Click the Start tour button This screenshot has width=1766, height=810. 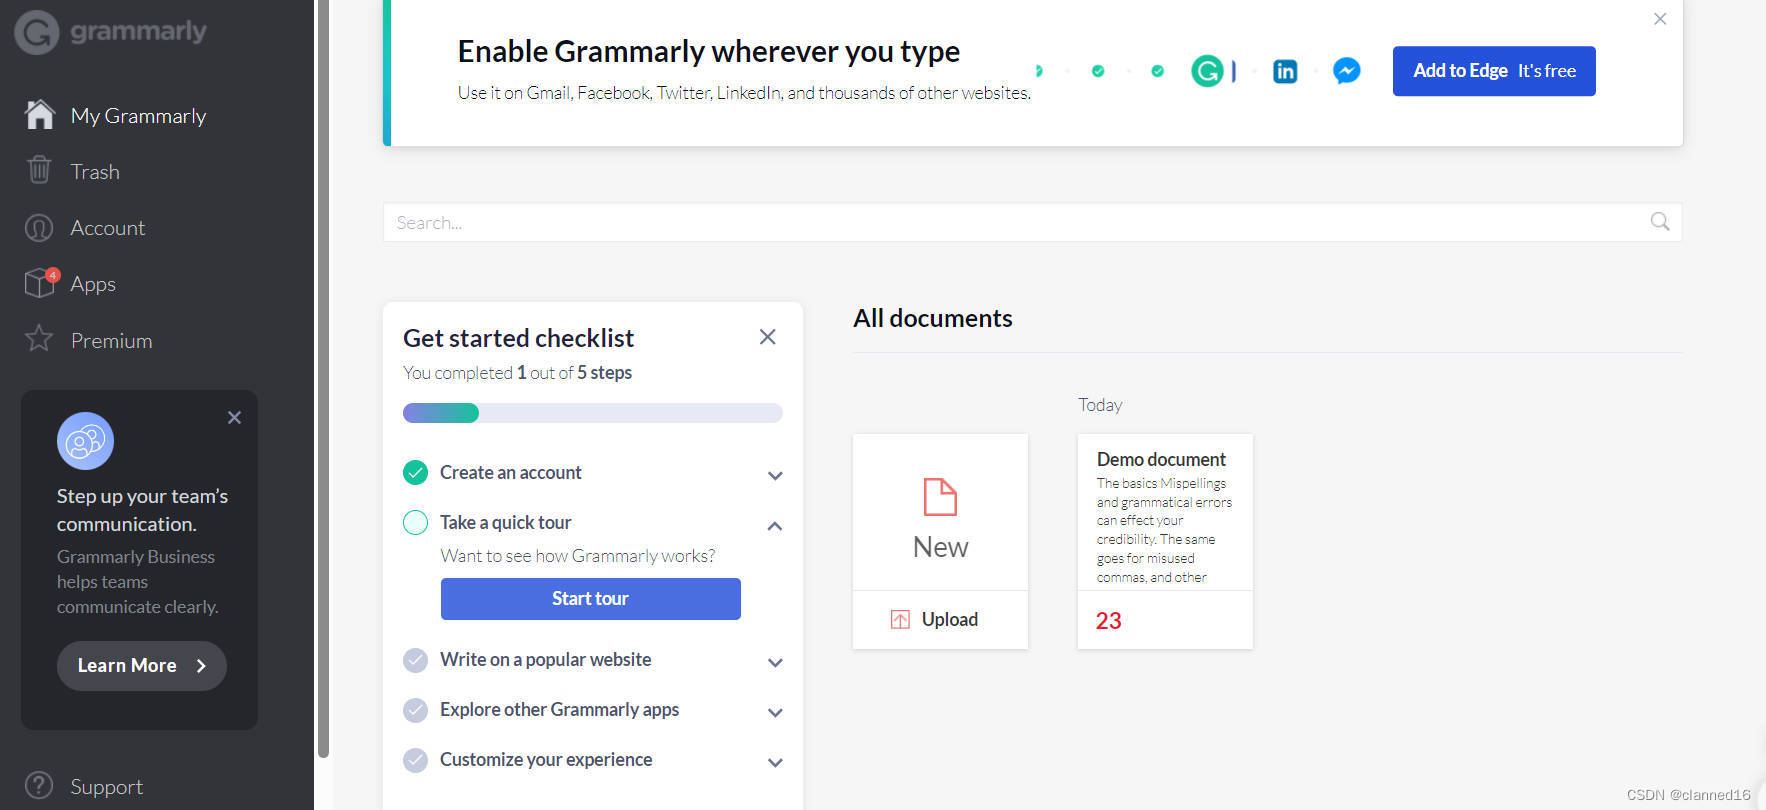click(590, 598)
